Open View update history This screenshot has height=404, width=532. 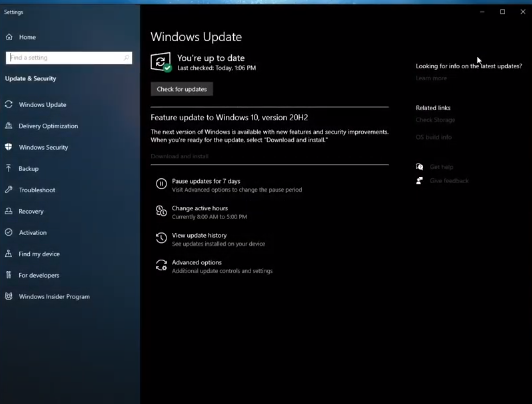199,235
